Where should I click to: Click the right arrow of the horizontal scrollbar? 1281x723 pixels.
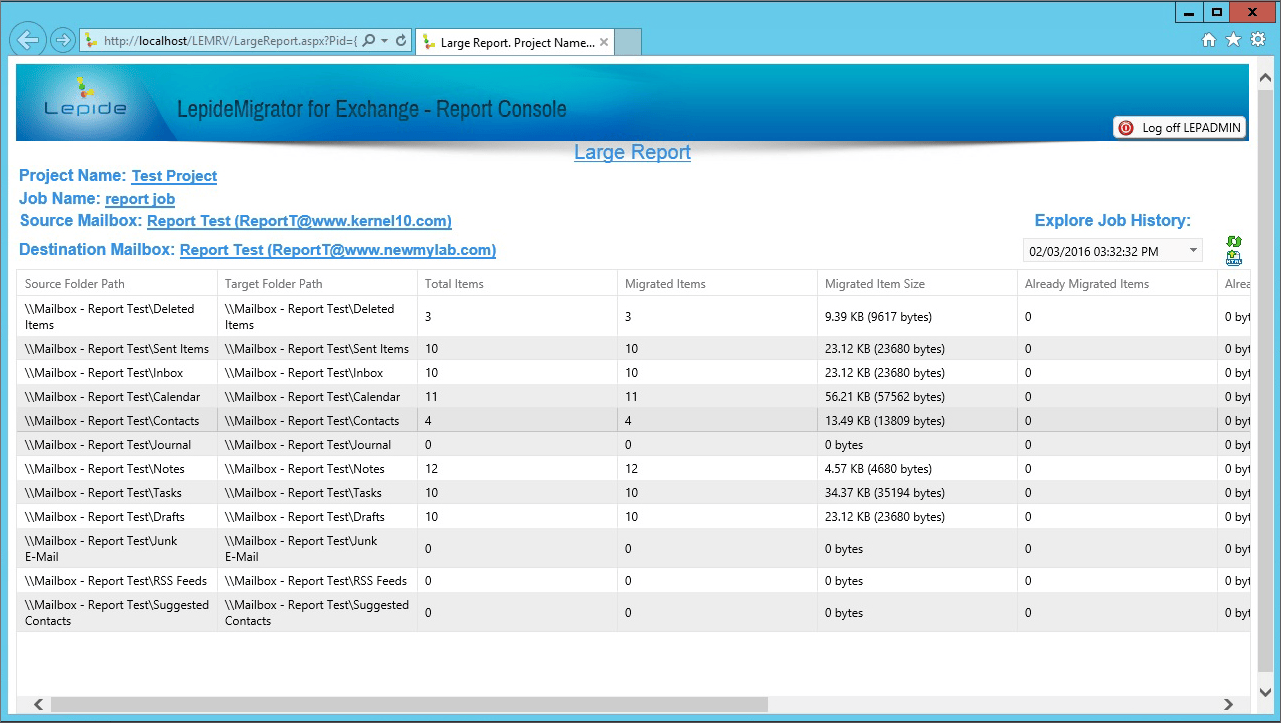[1229, 705]
